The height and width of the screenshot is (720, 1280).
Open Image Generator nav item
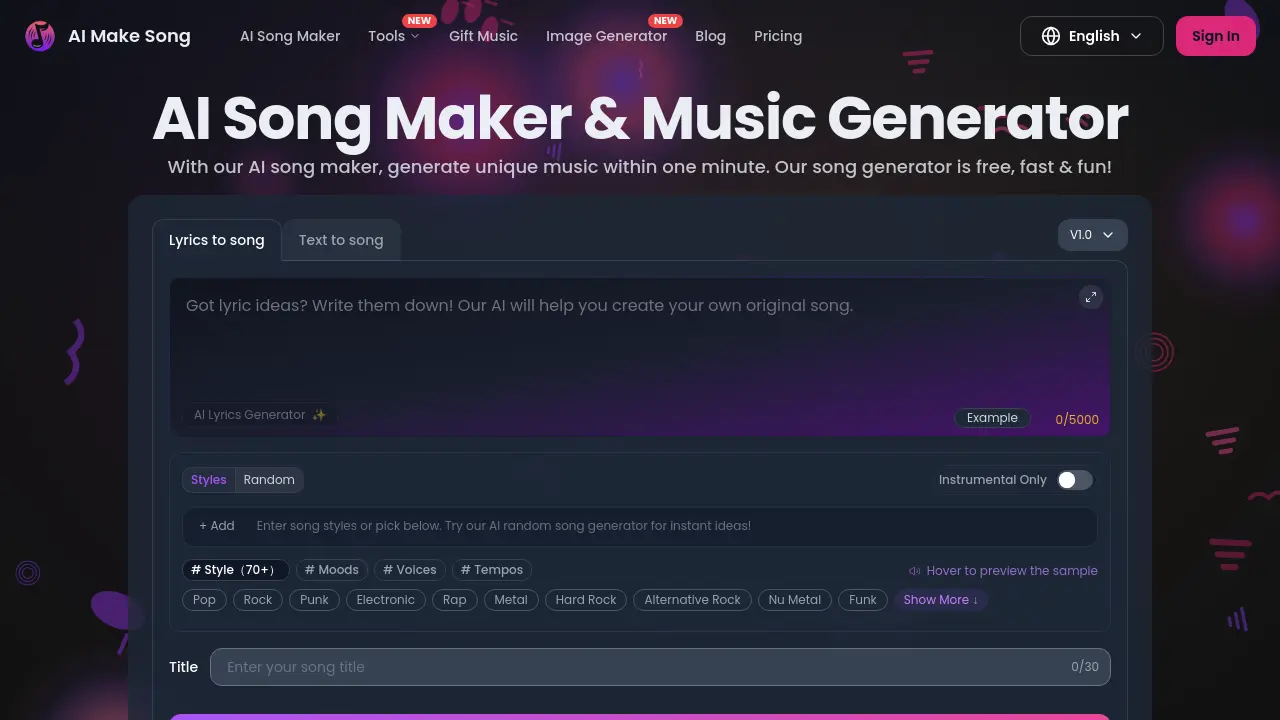(x=606, y=36)
